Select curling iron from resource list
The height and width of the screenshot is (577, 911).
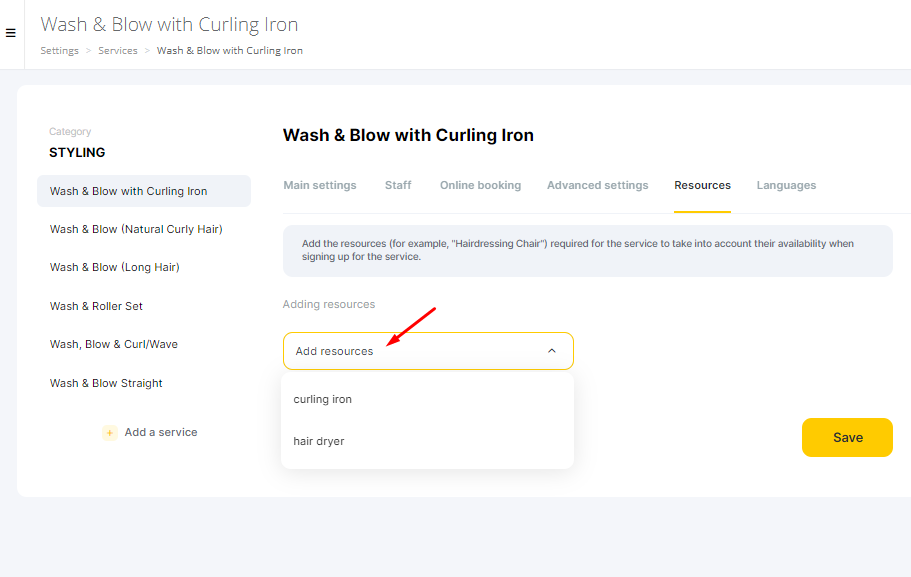click(322, 399)
